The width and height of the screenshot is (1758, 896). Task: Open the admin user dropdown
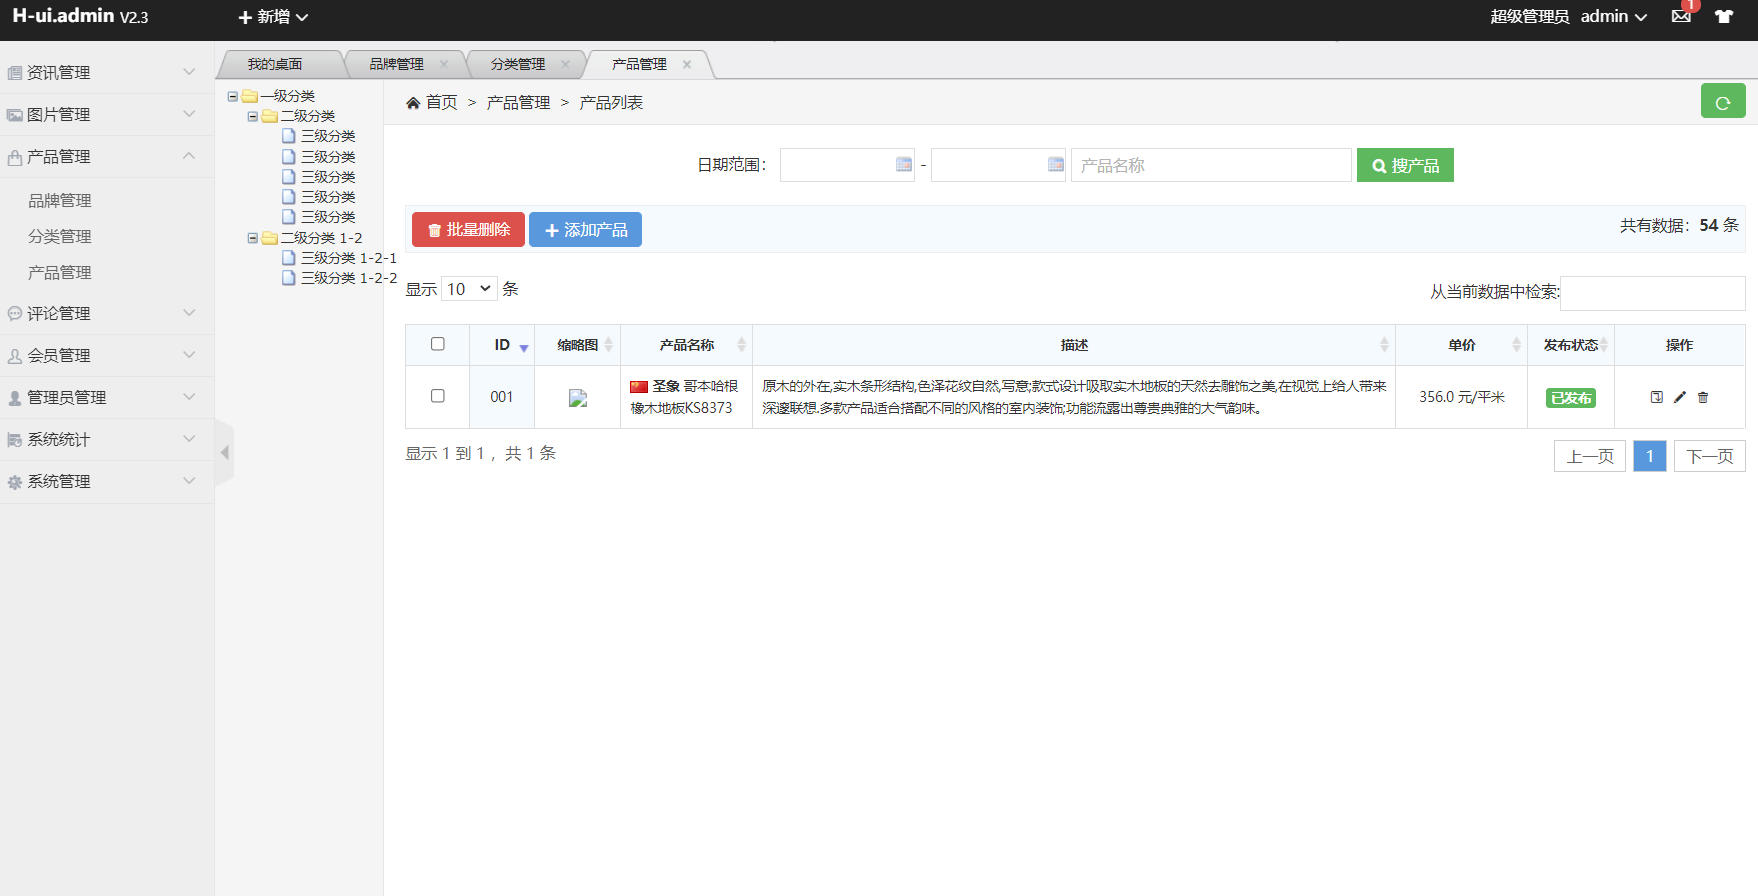coord(1614,16)
